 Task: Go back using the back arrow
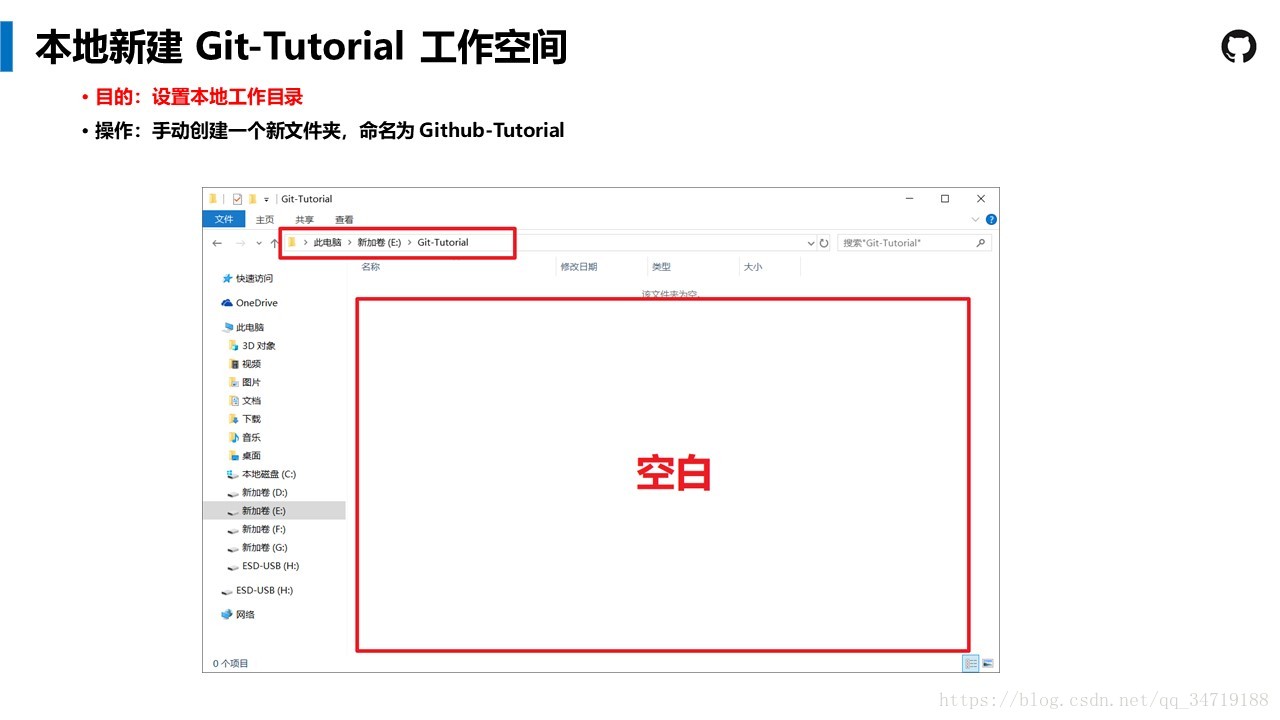coord(217,243)
